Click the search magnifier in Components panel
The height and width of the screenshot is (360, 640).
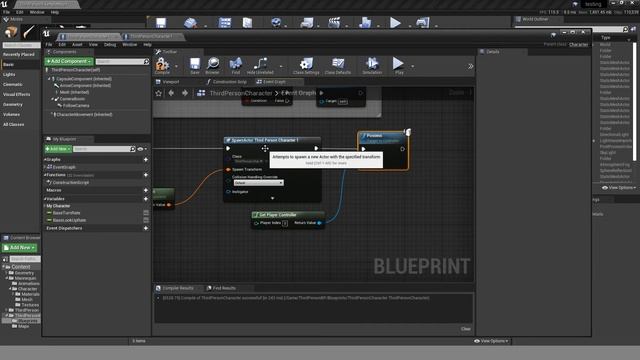[x=146, y=62]
